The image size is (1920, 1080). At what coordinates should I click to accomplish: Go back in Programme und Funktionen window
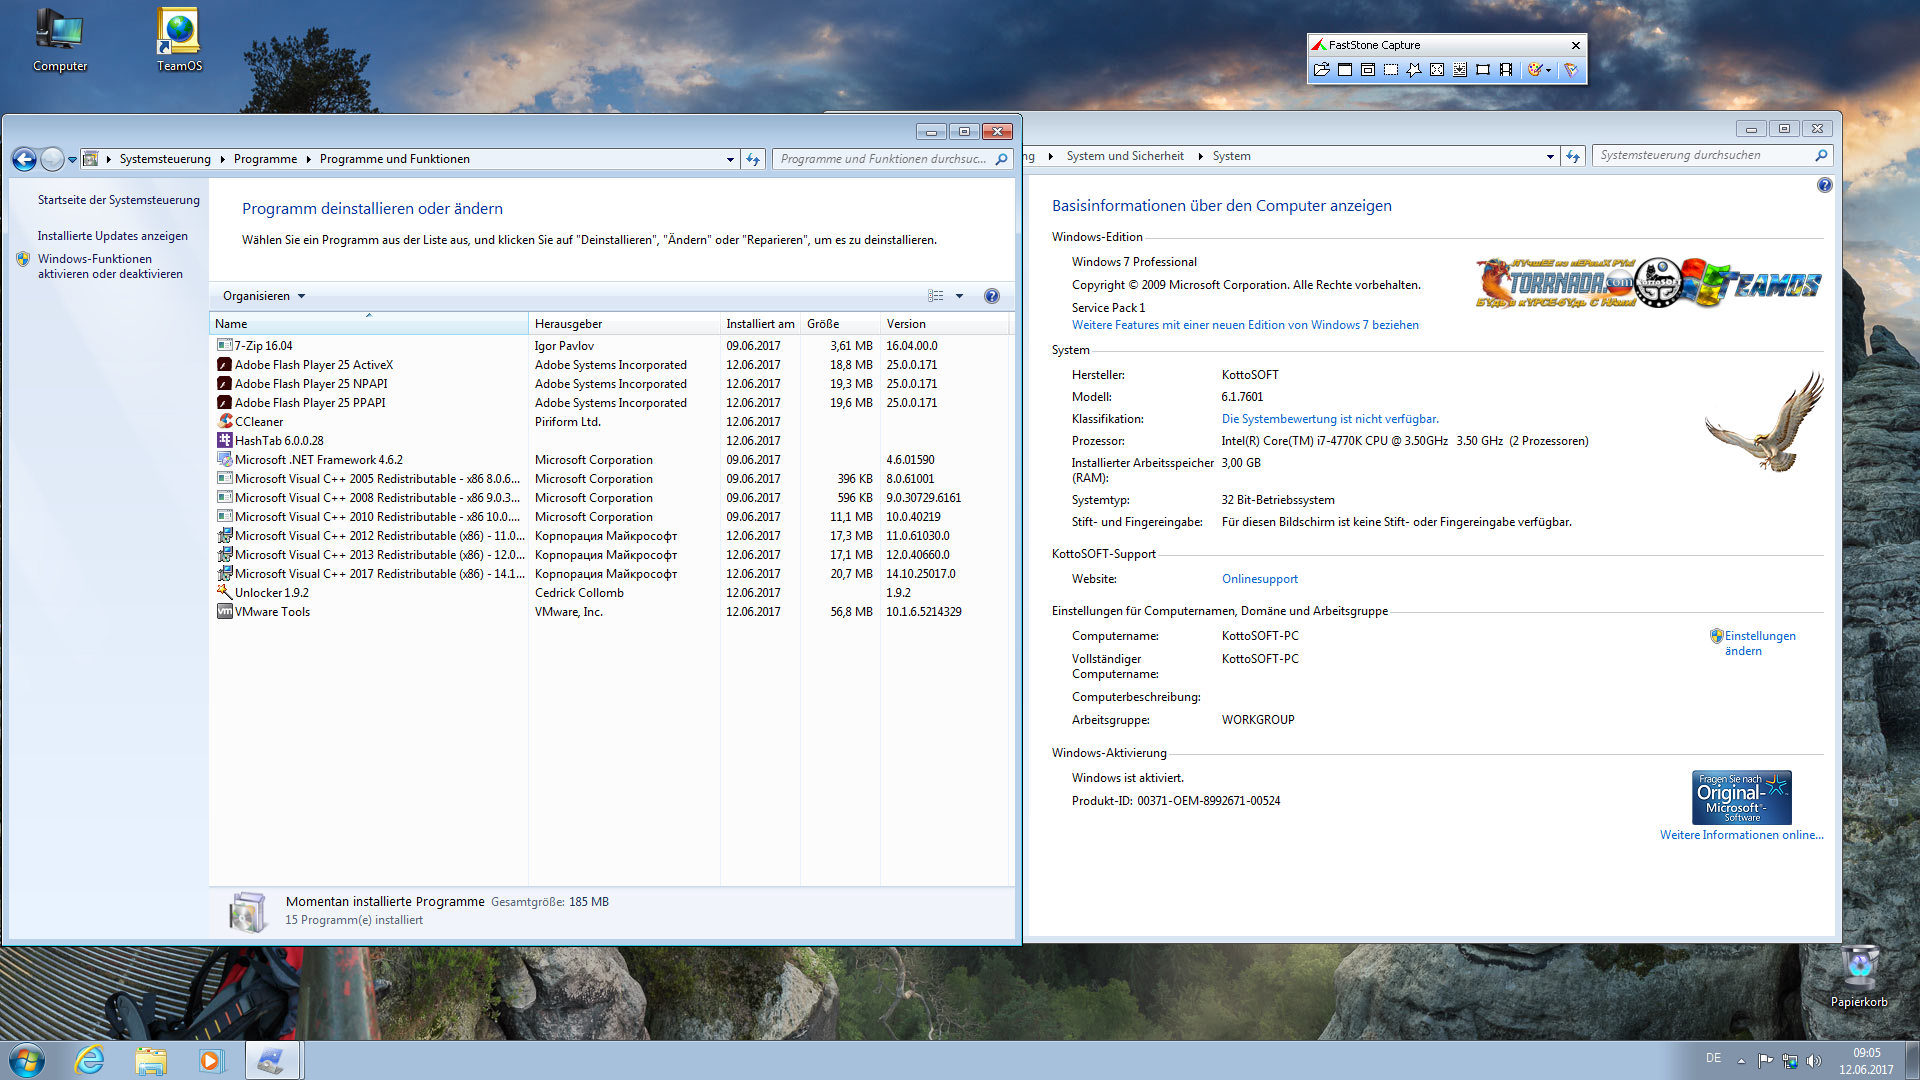tap(24, 159)
